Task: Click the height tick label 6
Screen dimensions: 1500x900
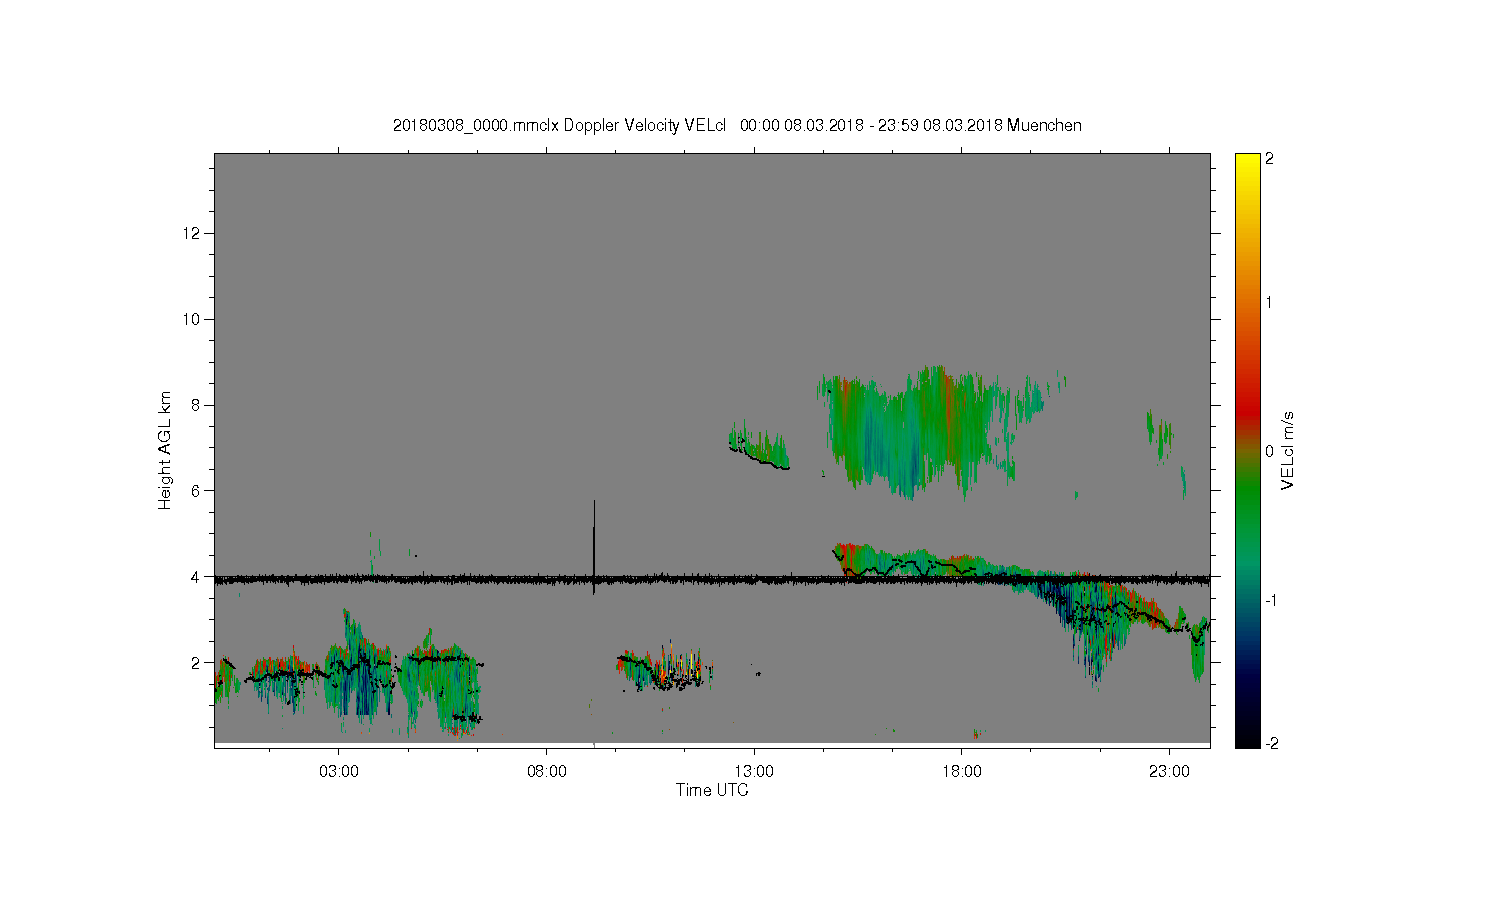Action: click(196, 491)
